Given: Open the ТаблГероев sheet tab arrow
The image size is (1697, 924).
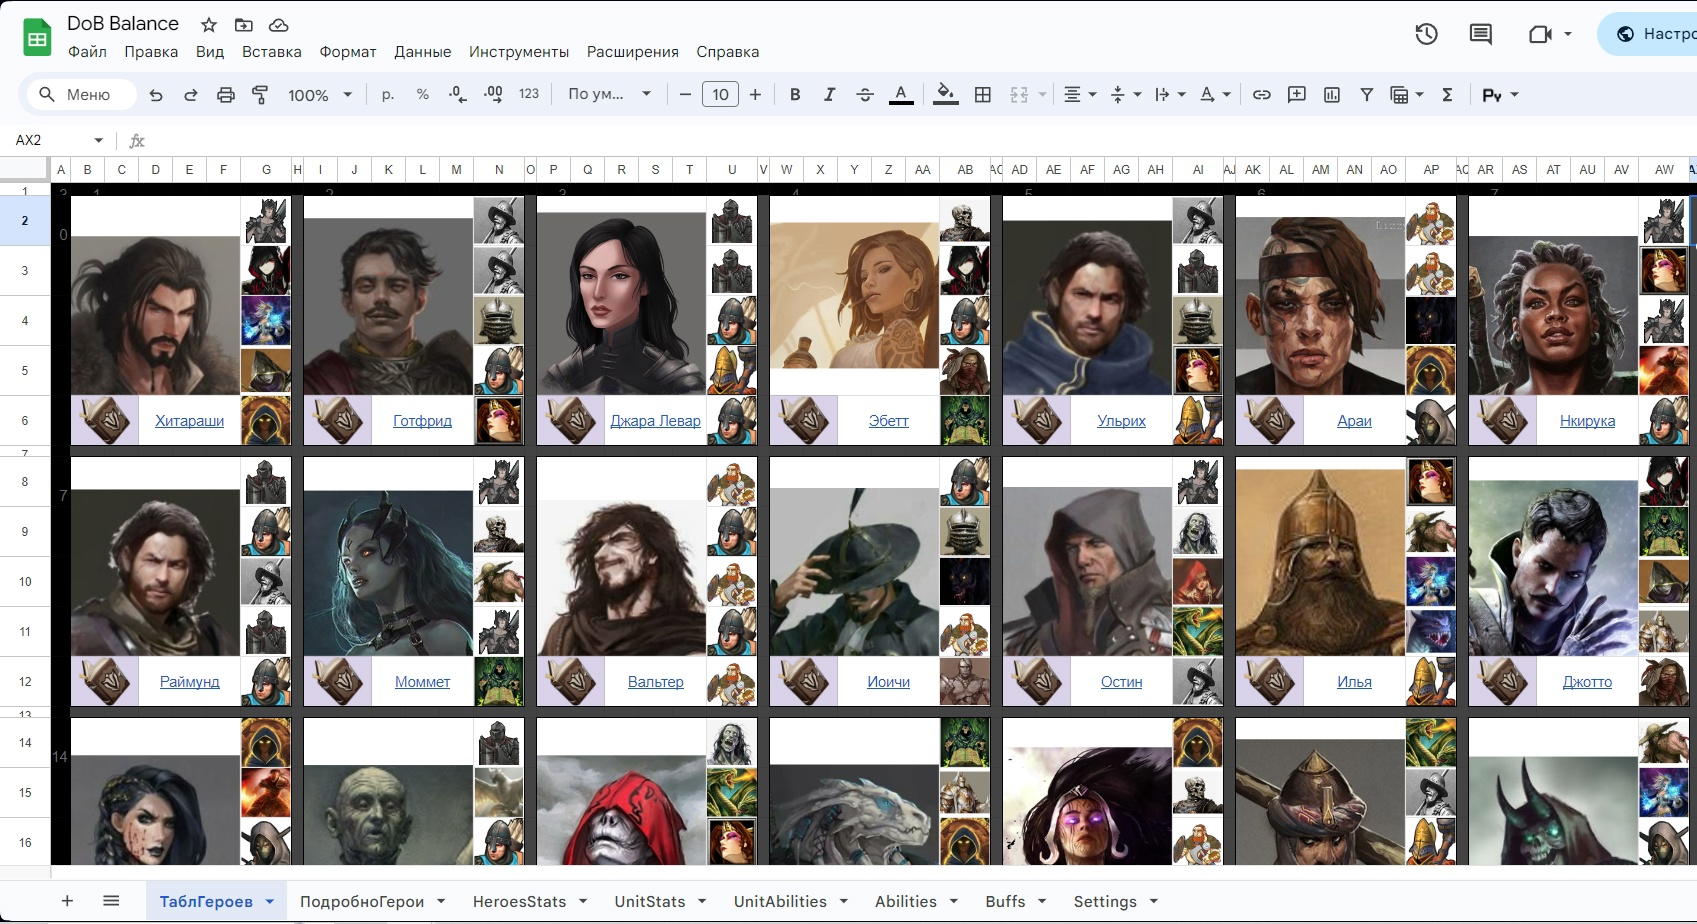Looking at the screenshot, I should click(270, 902).
